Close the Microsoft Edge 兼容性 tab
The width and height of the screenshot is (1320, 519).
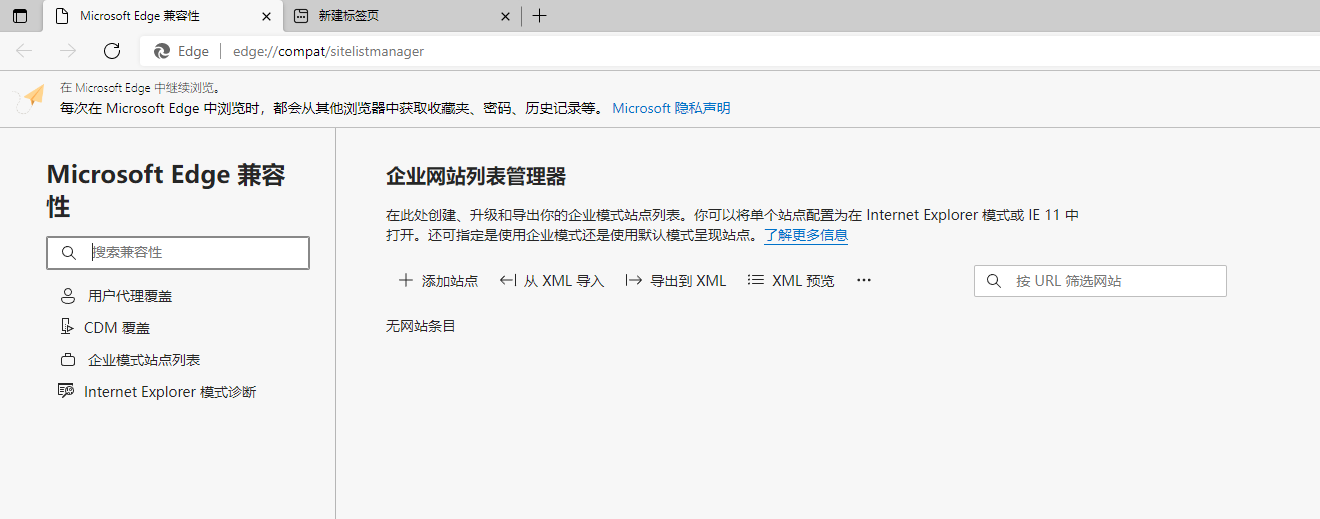click(266, 16)
